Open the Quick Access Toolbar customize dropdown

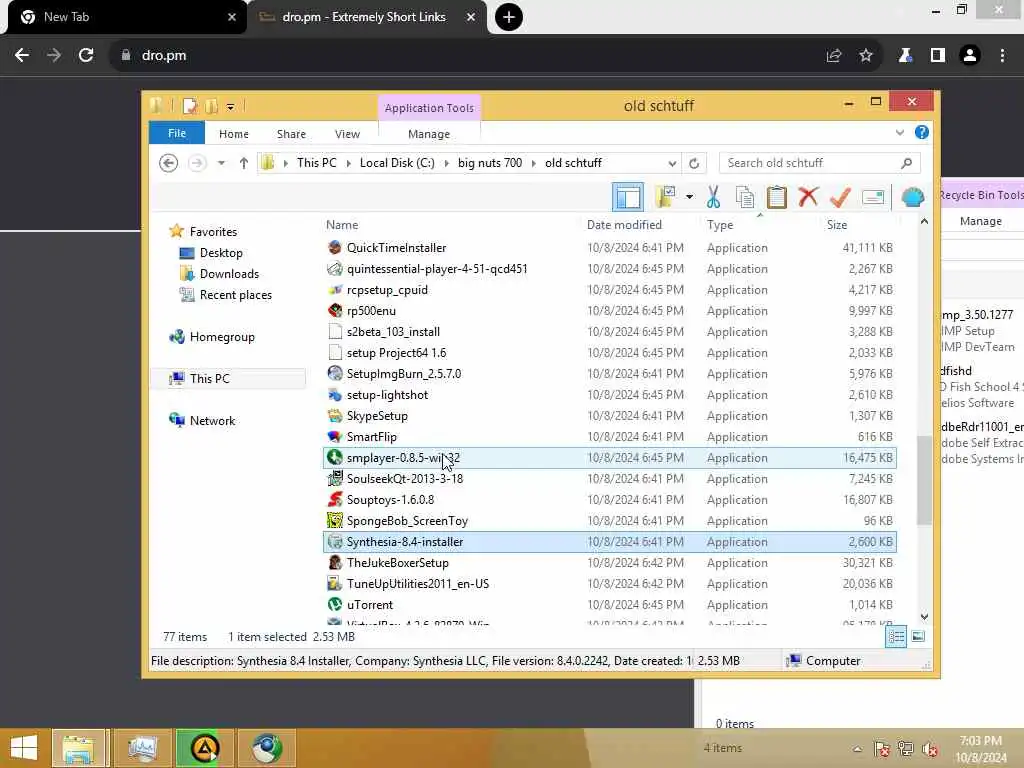[231, 106]
